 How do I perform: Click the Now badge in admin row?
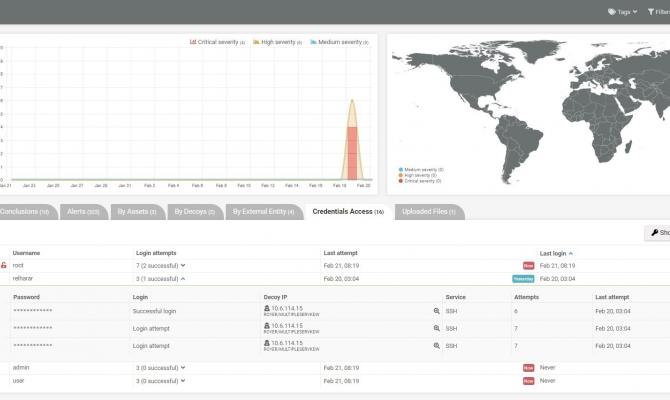point(529,368)
